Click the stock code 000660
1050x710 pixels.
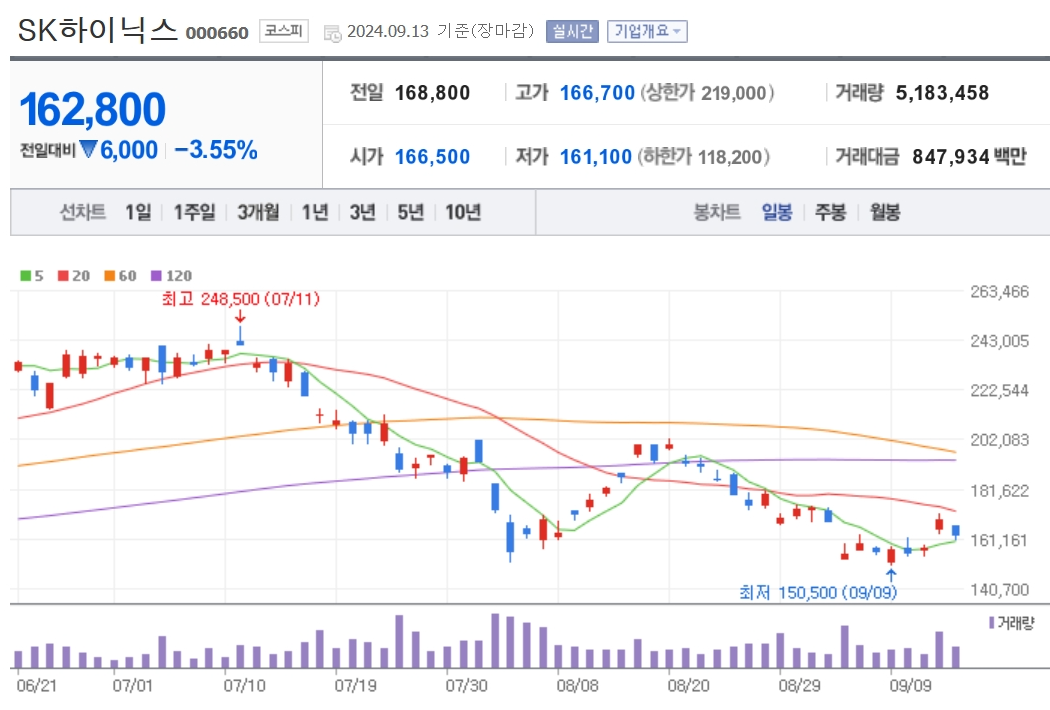tap(217, 33)
